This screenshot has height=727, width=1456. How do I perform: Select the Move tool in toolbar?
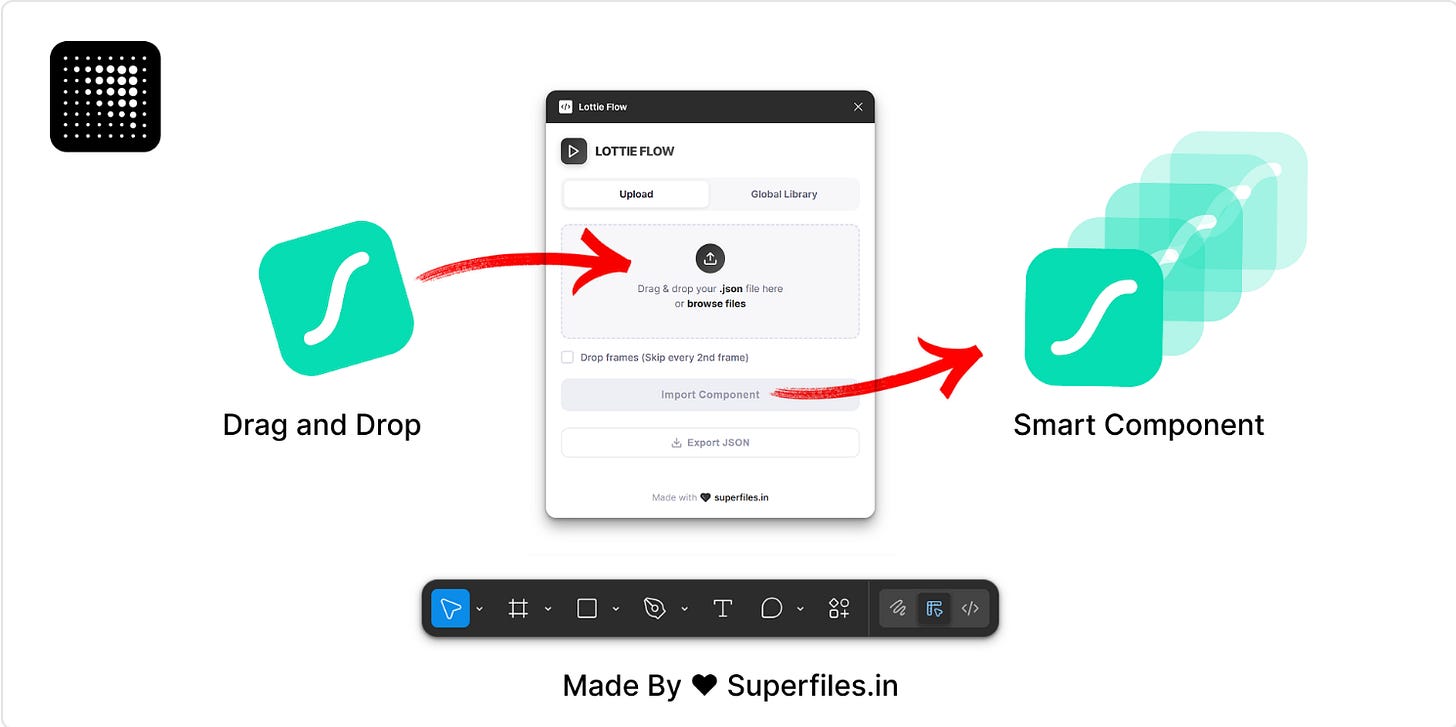[450, 608]
